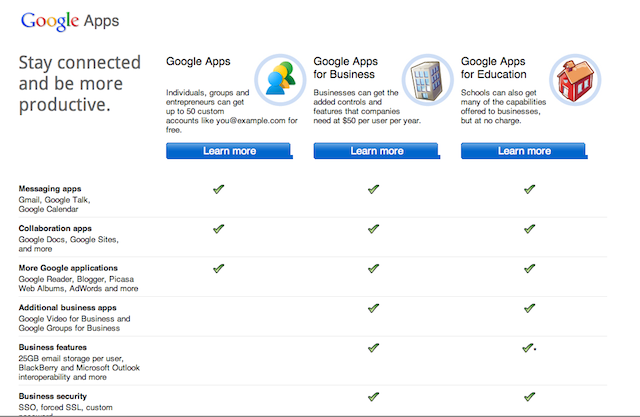Image resolution: width=640 pixels, height=417 pixels.
Task: Click Learn more under Google Apps
Action: [x=229, y=151]
